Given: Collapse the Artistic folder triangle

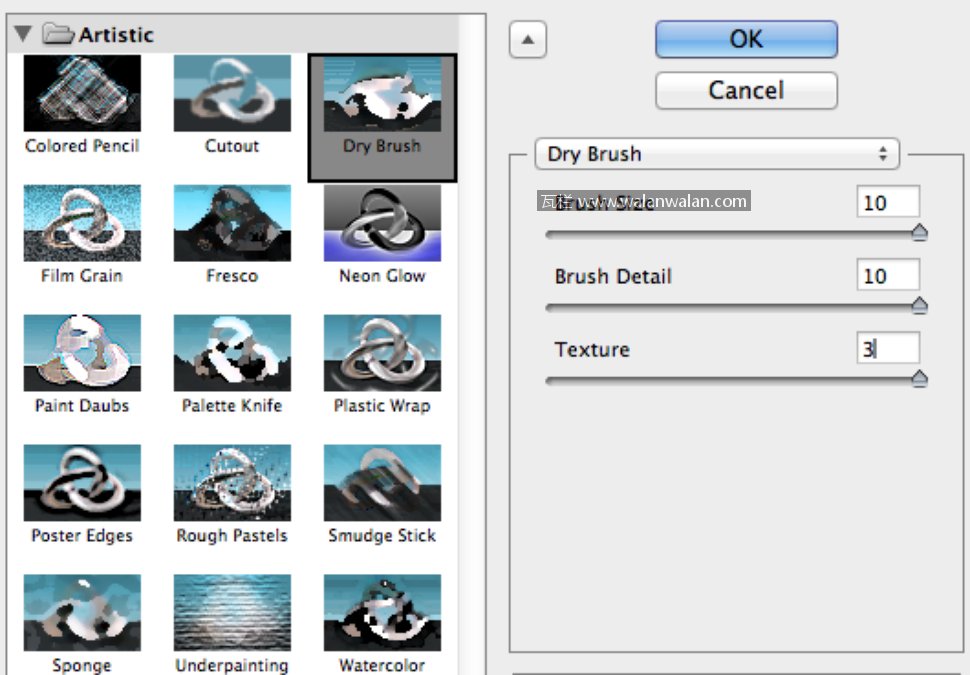Looking at the screenshot, I should point(24,35).
